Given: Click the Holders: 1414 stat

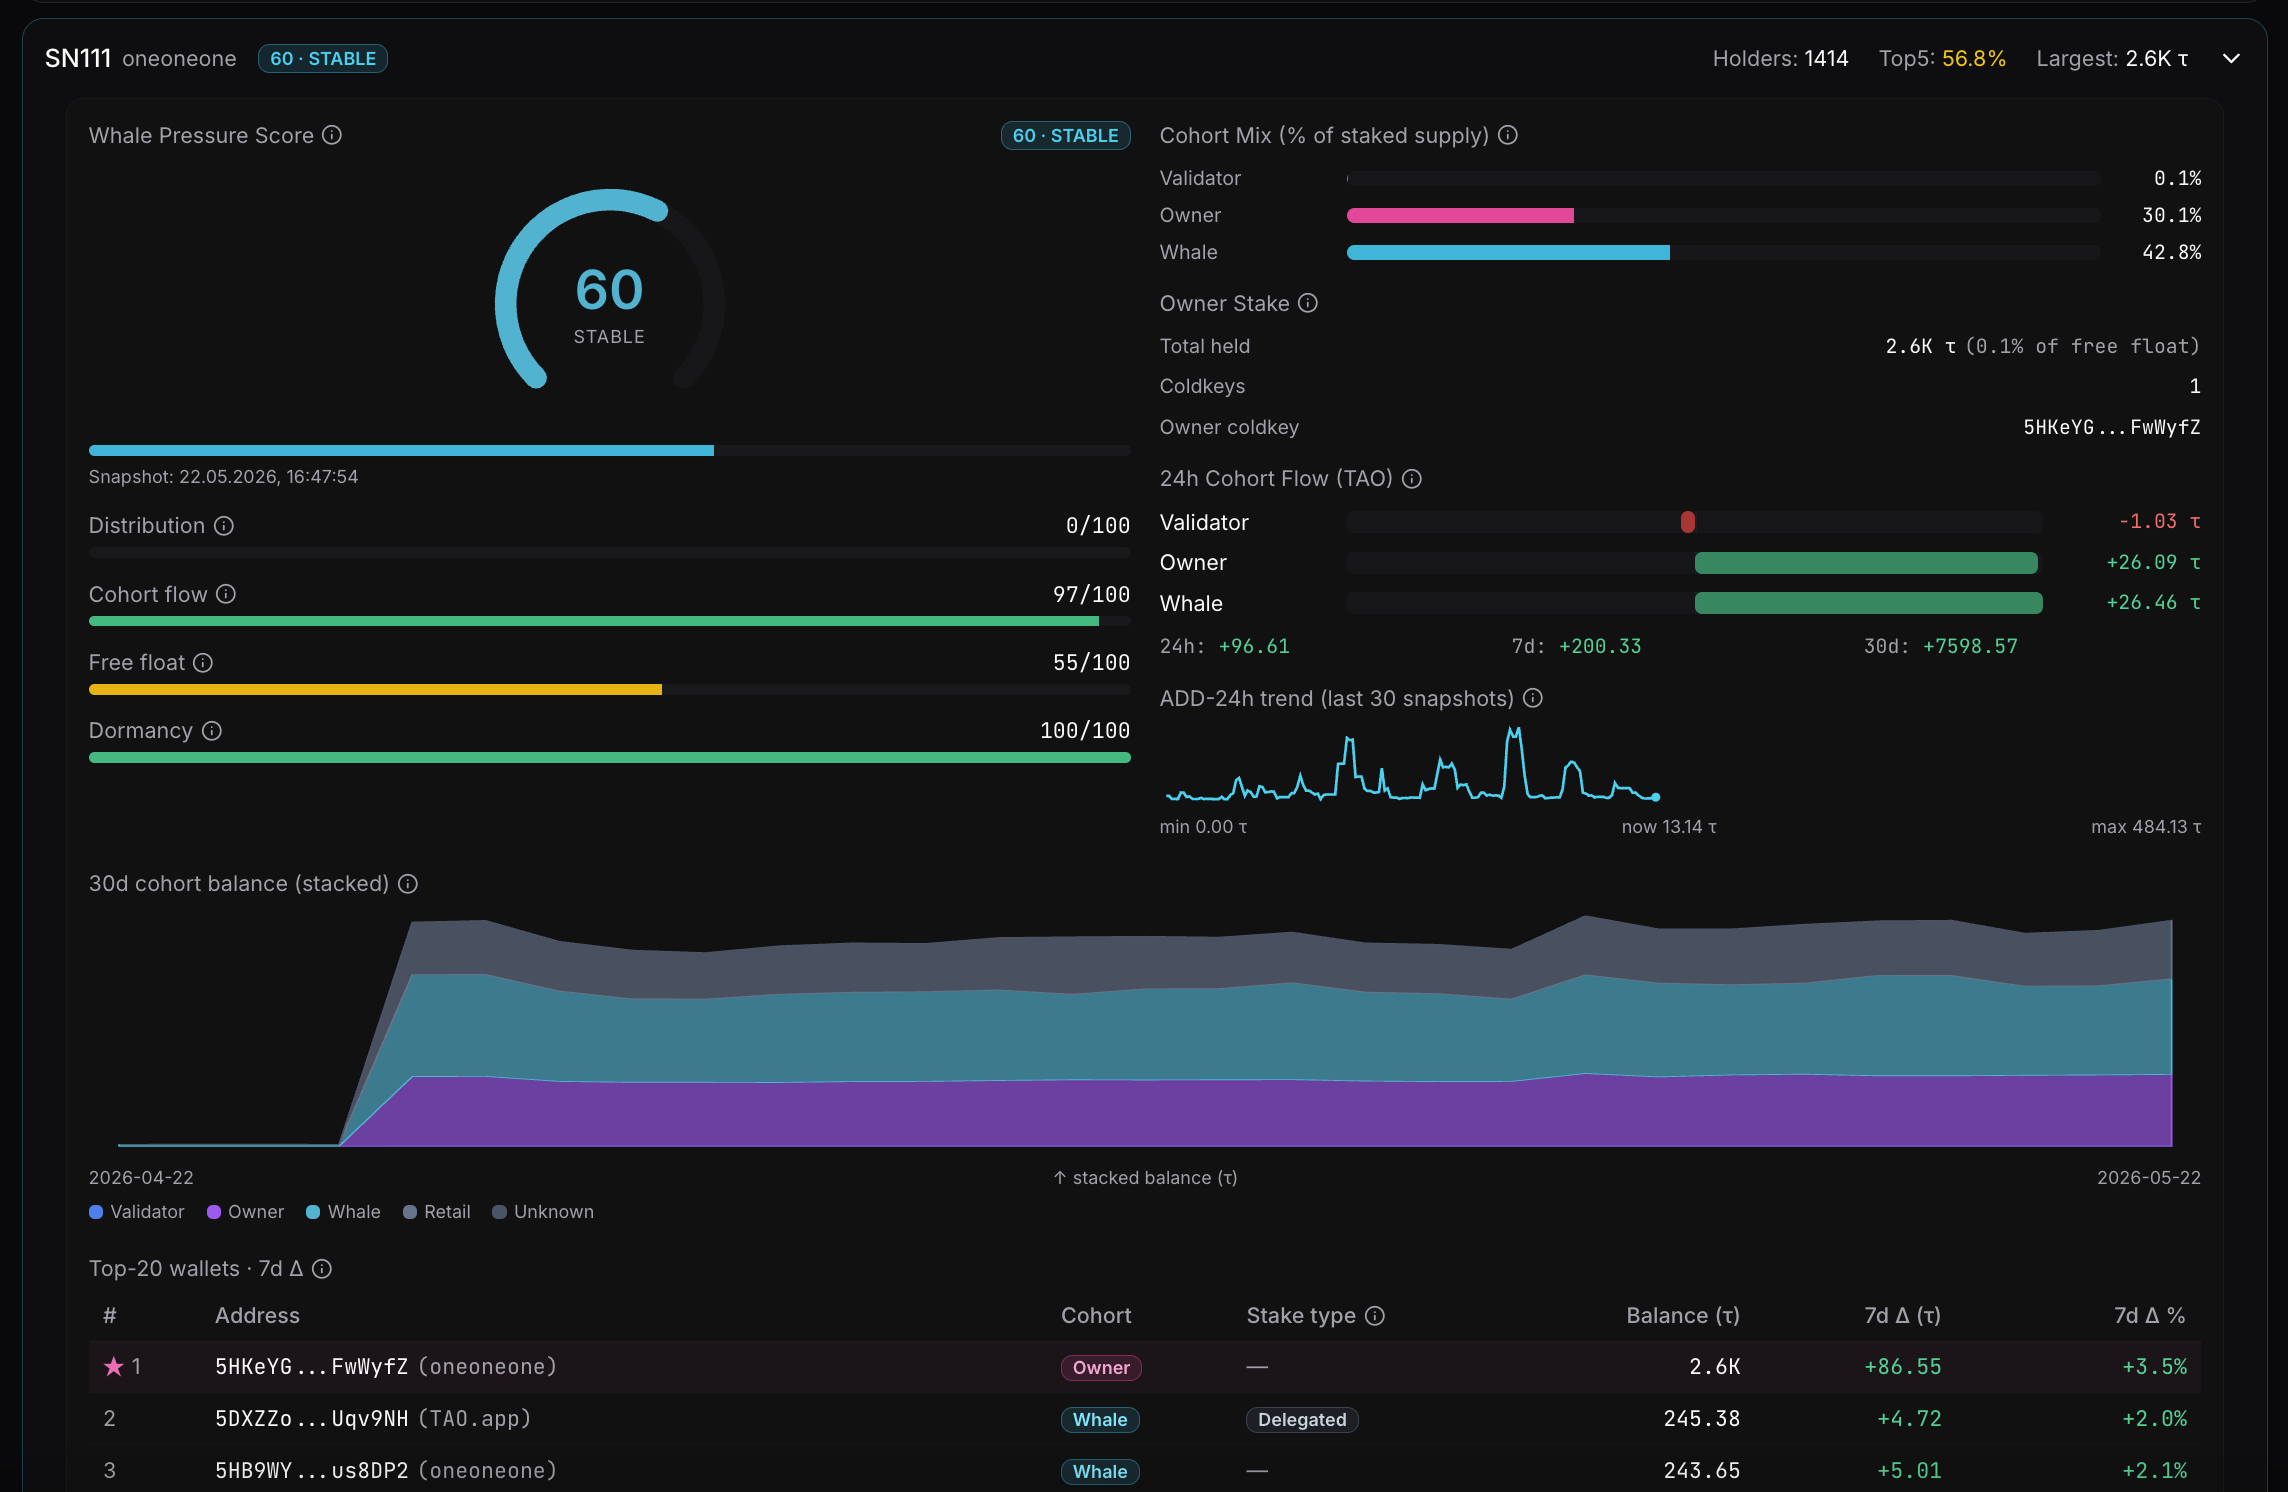Looking at the screenshot, I should coord(1781,59).
